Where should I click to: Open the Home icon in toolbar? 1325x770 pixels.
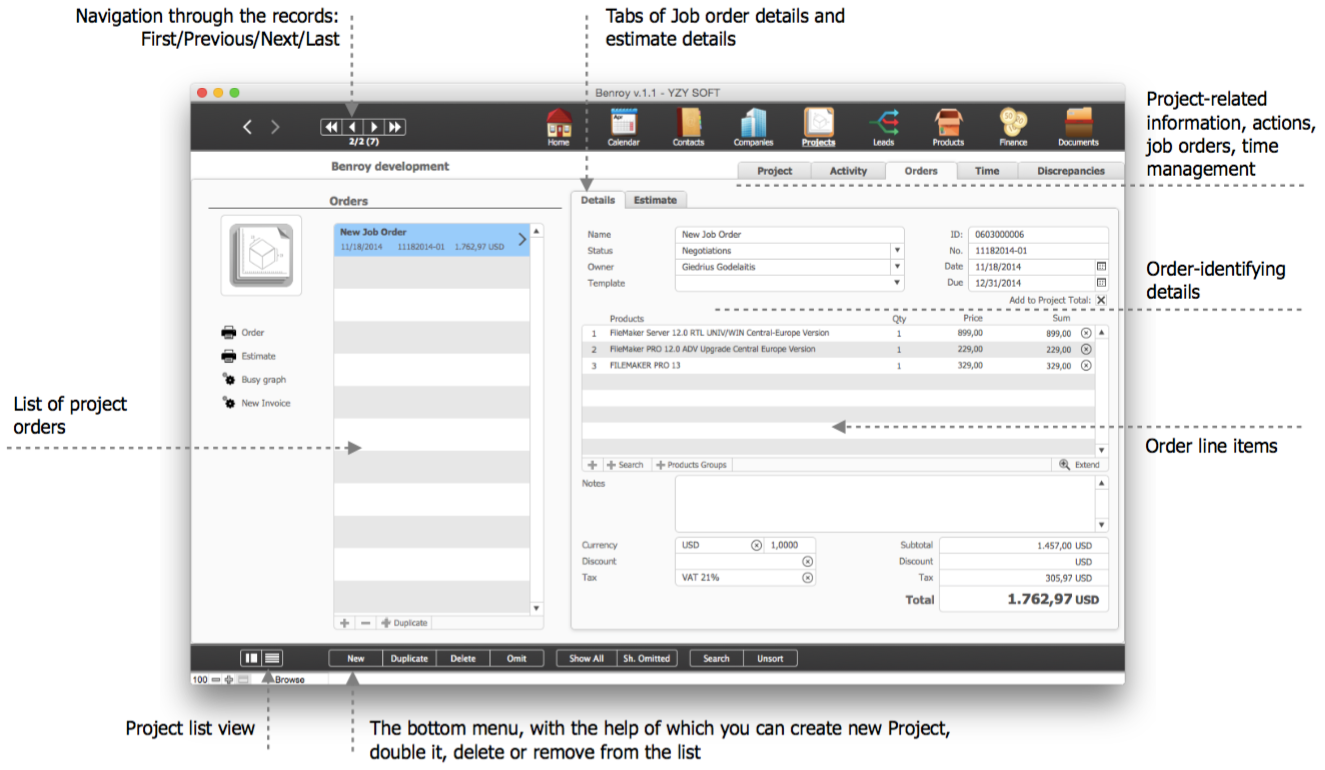(558, 124)
